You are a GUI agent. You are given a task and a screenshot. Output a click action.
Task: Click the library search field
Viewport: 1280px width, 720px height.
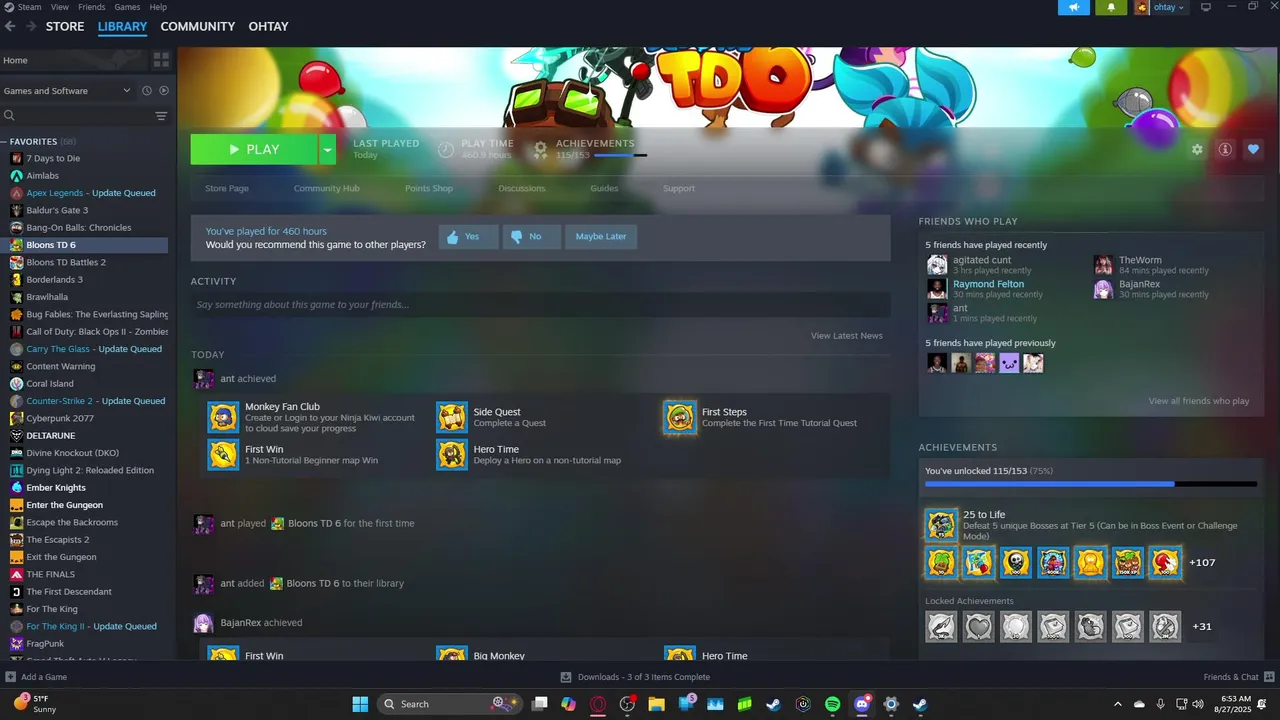coord(75,116)
